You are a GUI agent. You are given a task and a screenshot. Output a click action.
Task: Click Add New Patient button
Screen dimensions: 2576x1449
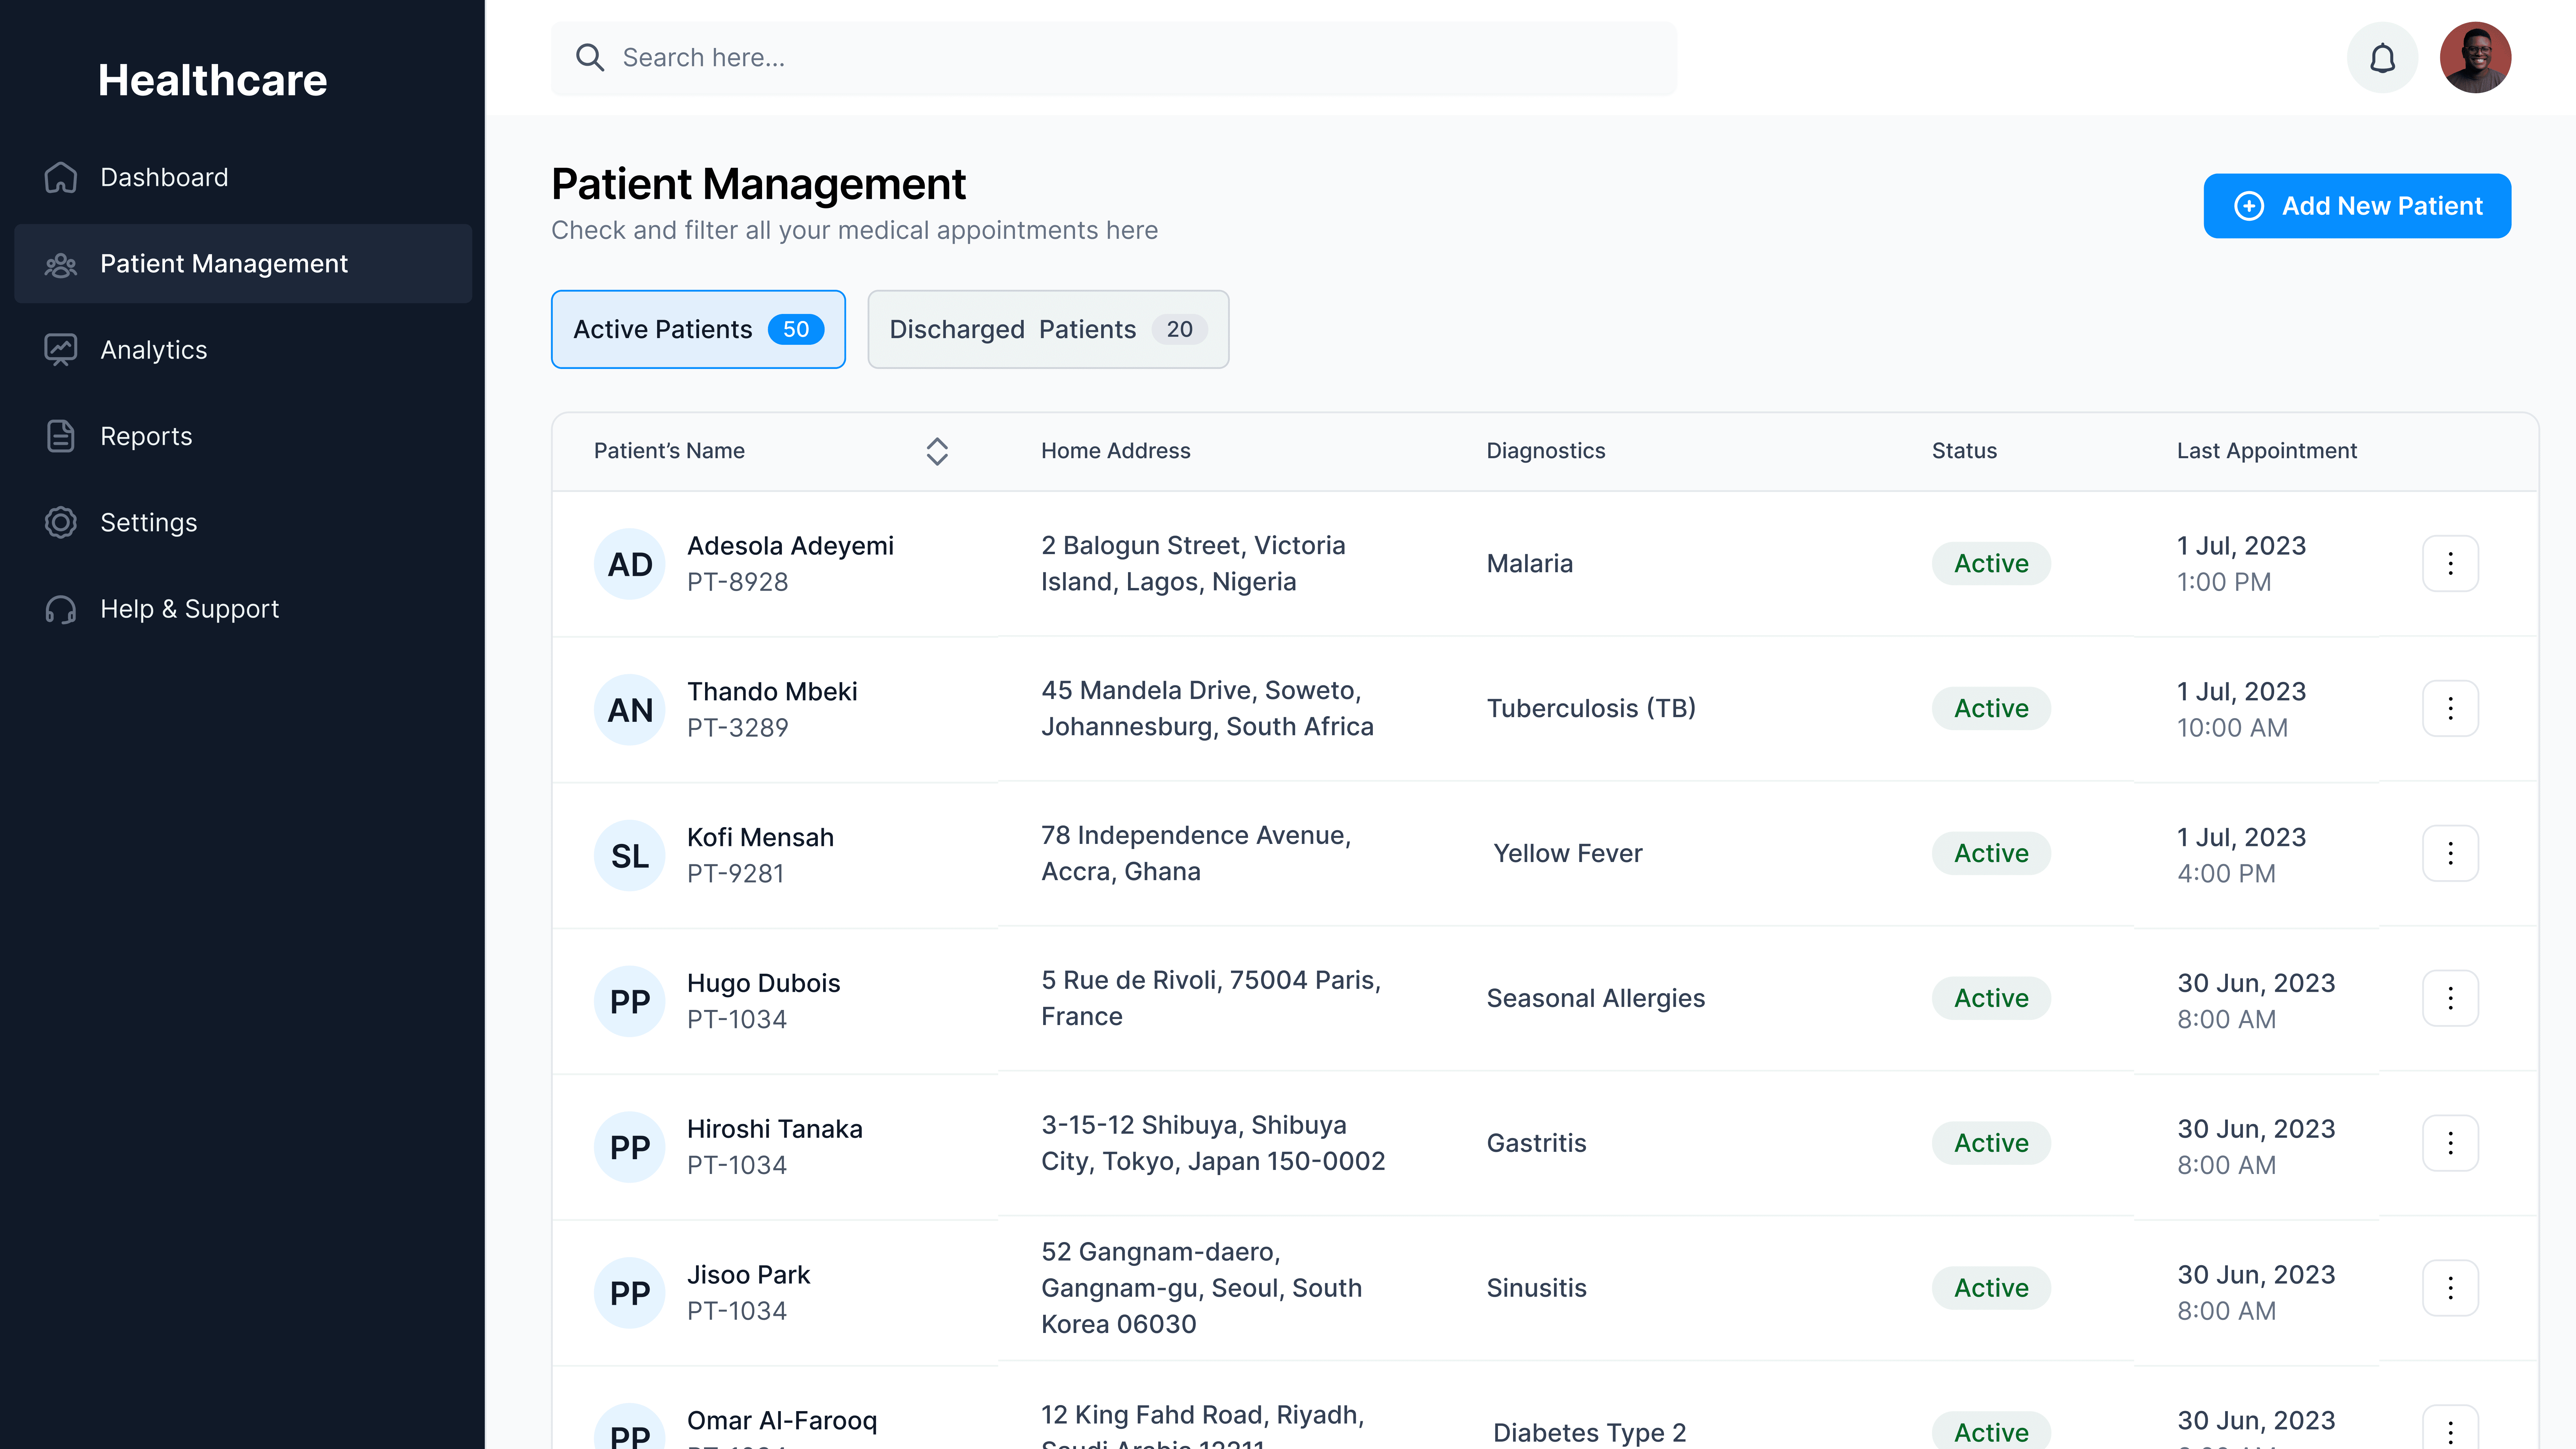[x=2357, y=206]
